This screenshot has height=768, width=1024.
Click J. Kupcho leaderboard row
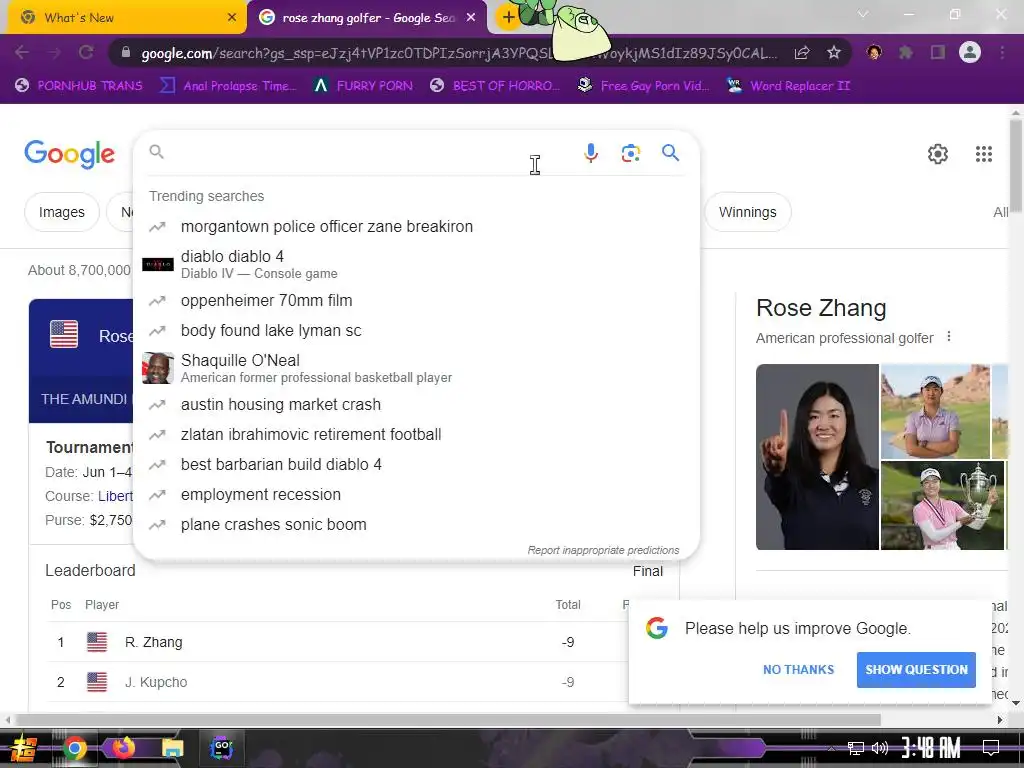(x=336, y=682)
